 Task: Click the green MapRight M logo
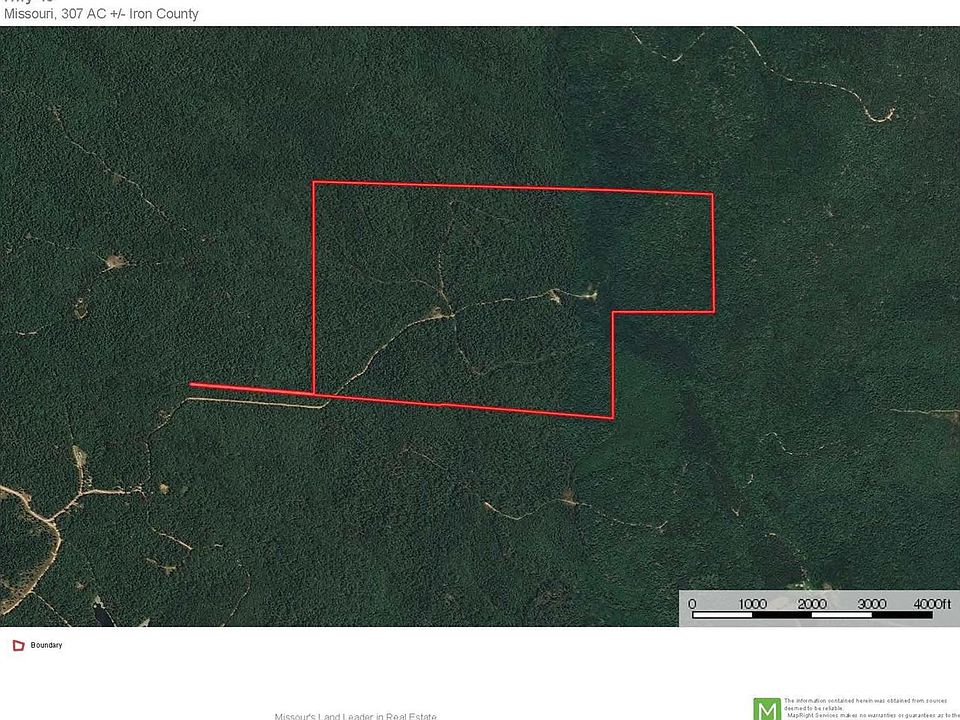pyautogui.click(x=767, y=709)
